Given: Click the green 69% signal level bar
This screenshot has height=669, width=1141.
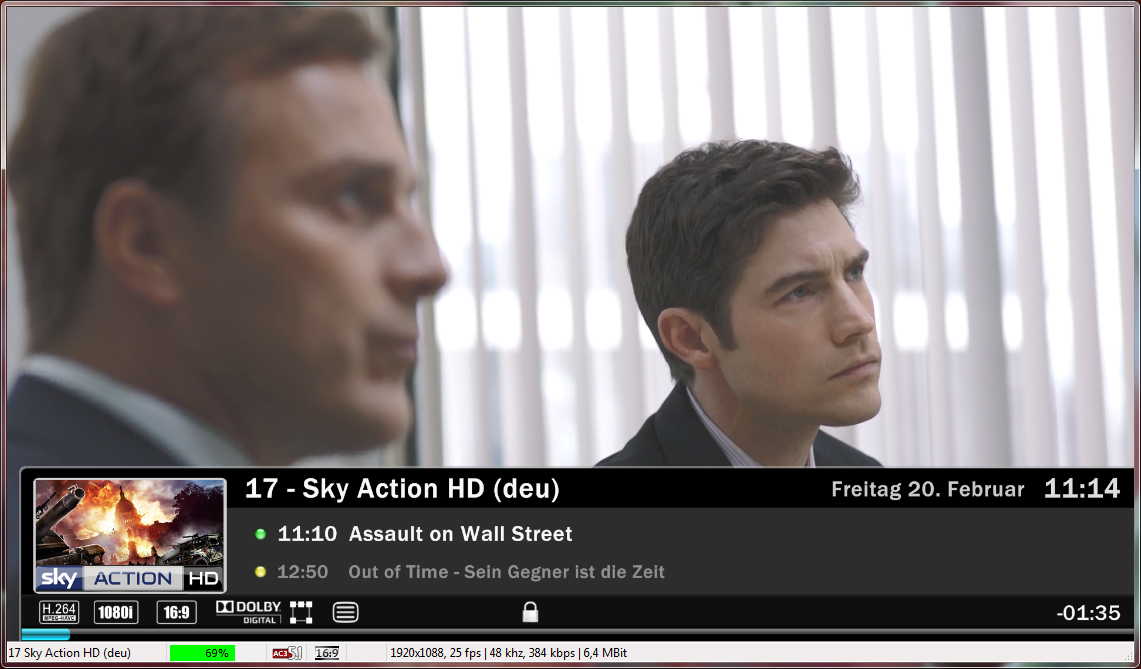Looking at the screenshot, I should click(202, 653).
